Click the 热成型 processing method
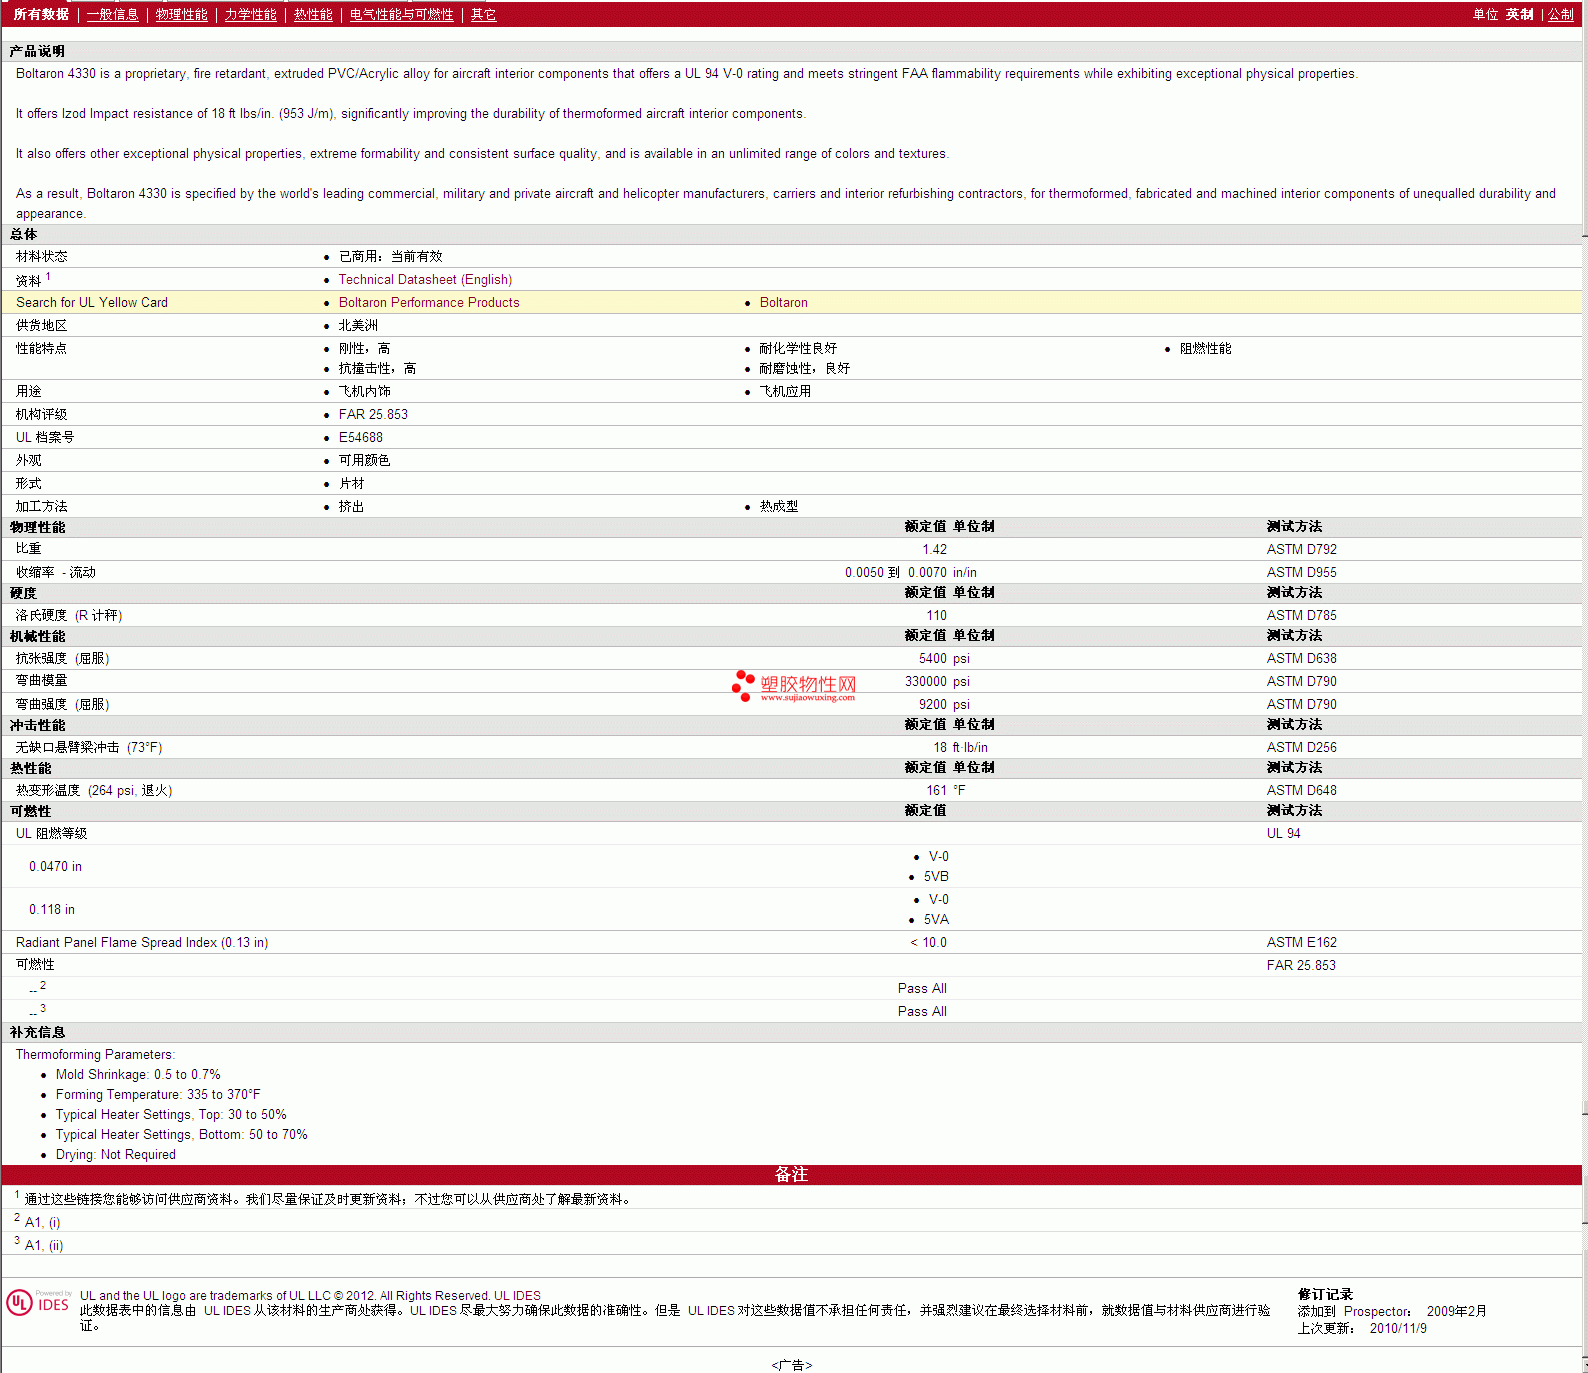1588x1373 pixels. (778, 506)
